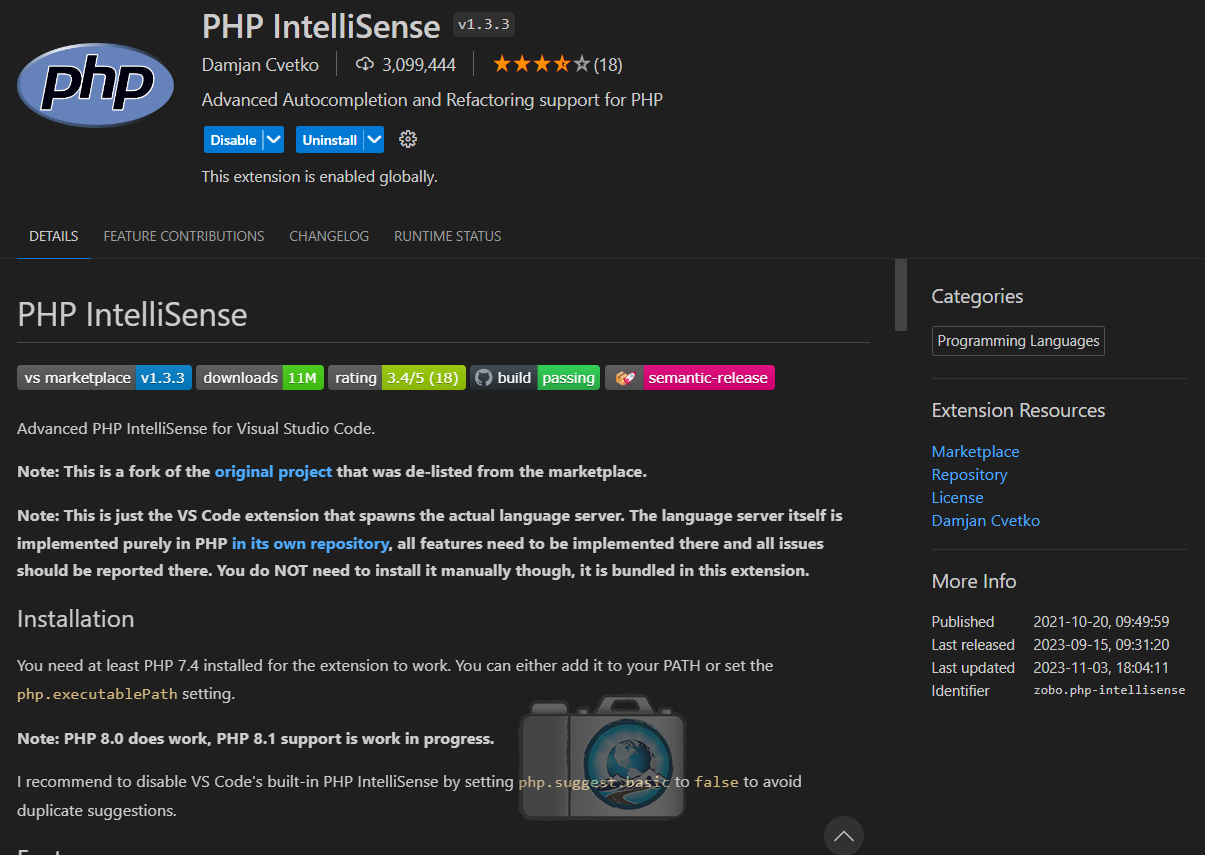Switch to the Details tab
1205x855 pixels.
click(53, 237)
